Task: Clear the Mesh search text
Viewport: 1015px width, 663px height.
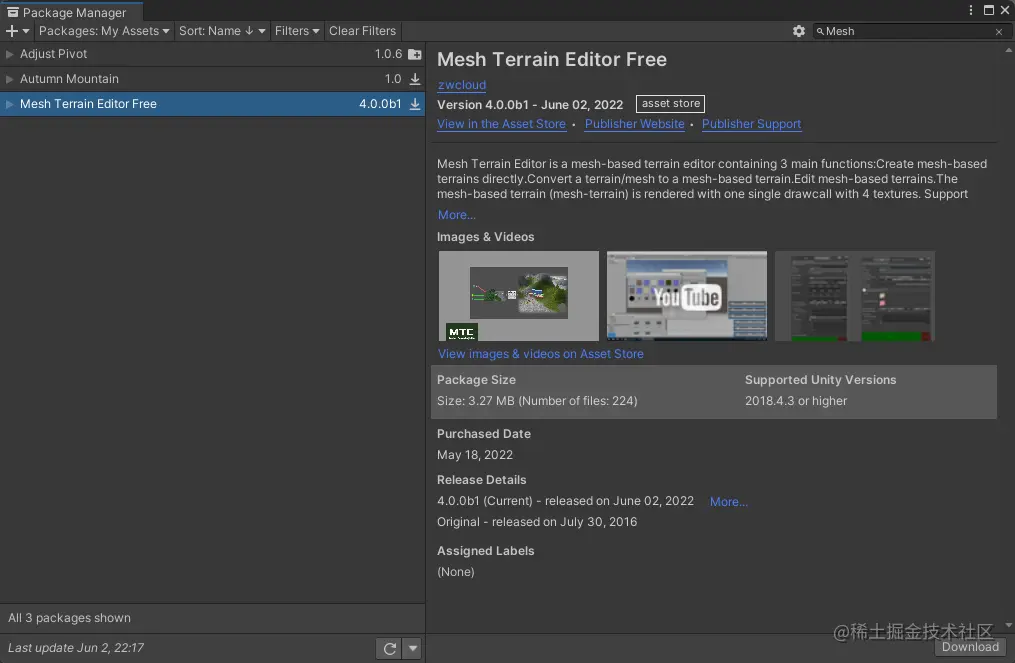Action: click(999, 32)
